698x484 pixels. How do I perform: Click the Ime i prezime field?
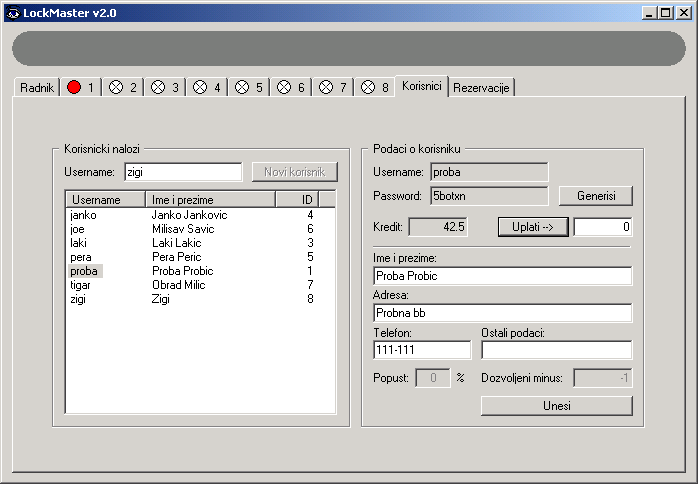(x=503, y=276)
